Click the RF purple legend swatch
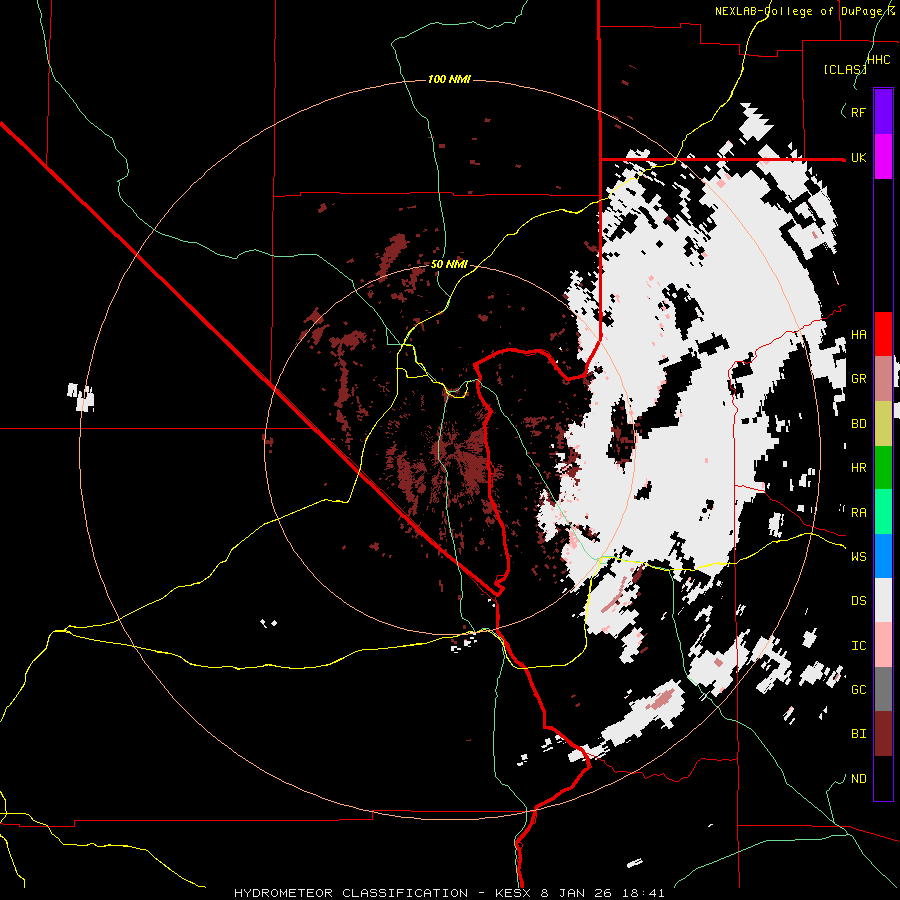The width and height of the screenshot is (900, 900). tap(883, 112)
